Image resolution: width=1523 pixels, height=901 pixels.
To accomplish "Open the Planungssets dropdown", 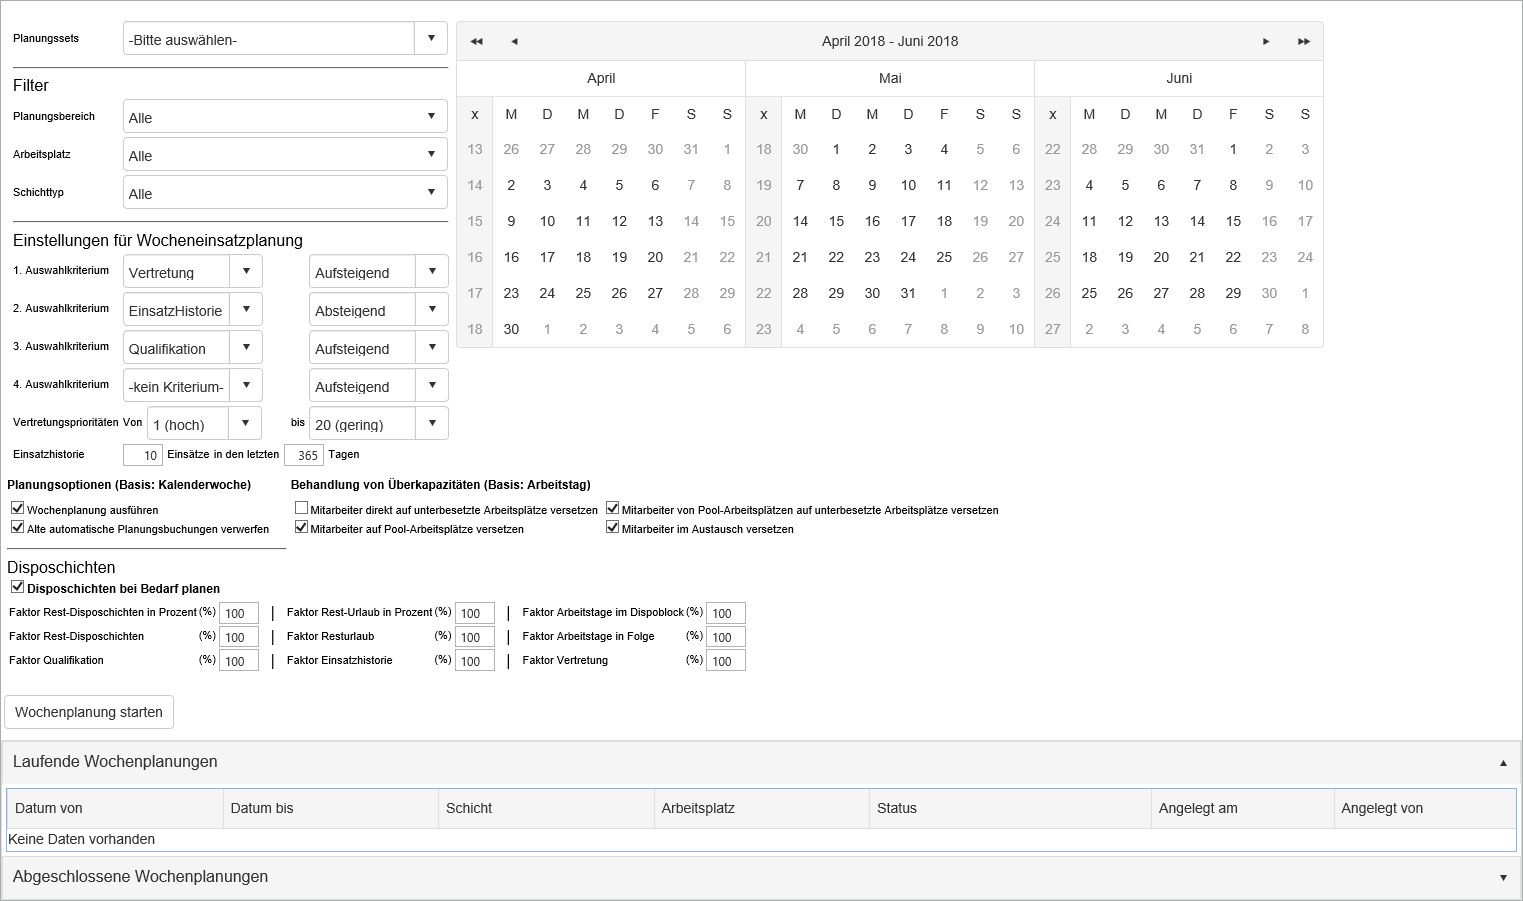I will 285,39.
